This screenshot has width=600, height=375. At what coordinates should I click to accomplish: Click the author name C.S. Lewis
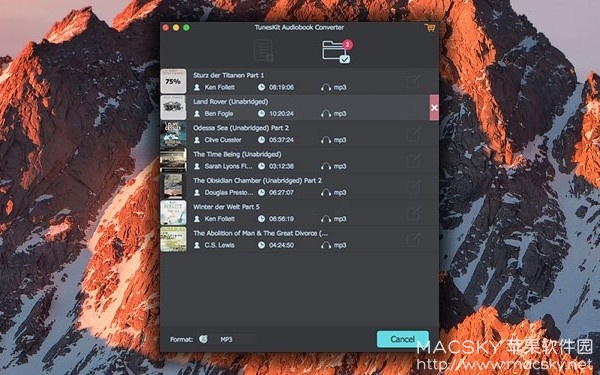point(219,245)
